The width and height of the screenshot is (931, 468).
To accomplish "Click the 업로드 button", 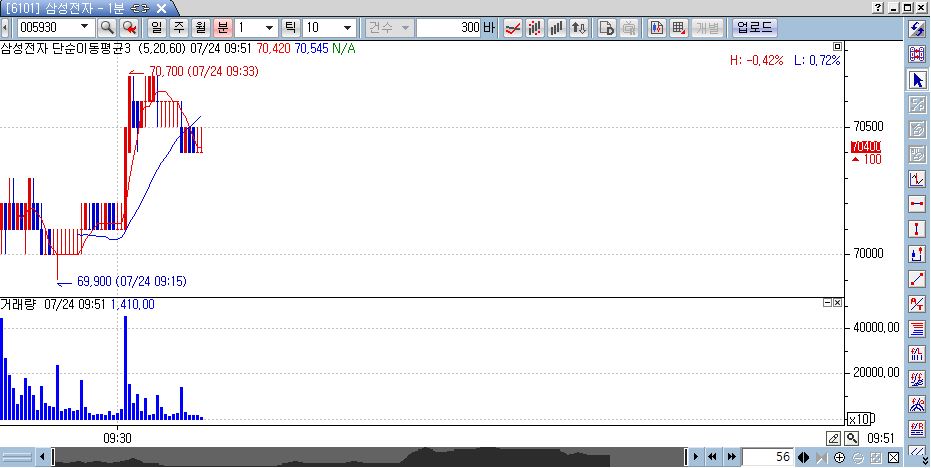I will 754,27.
